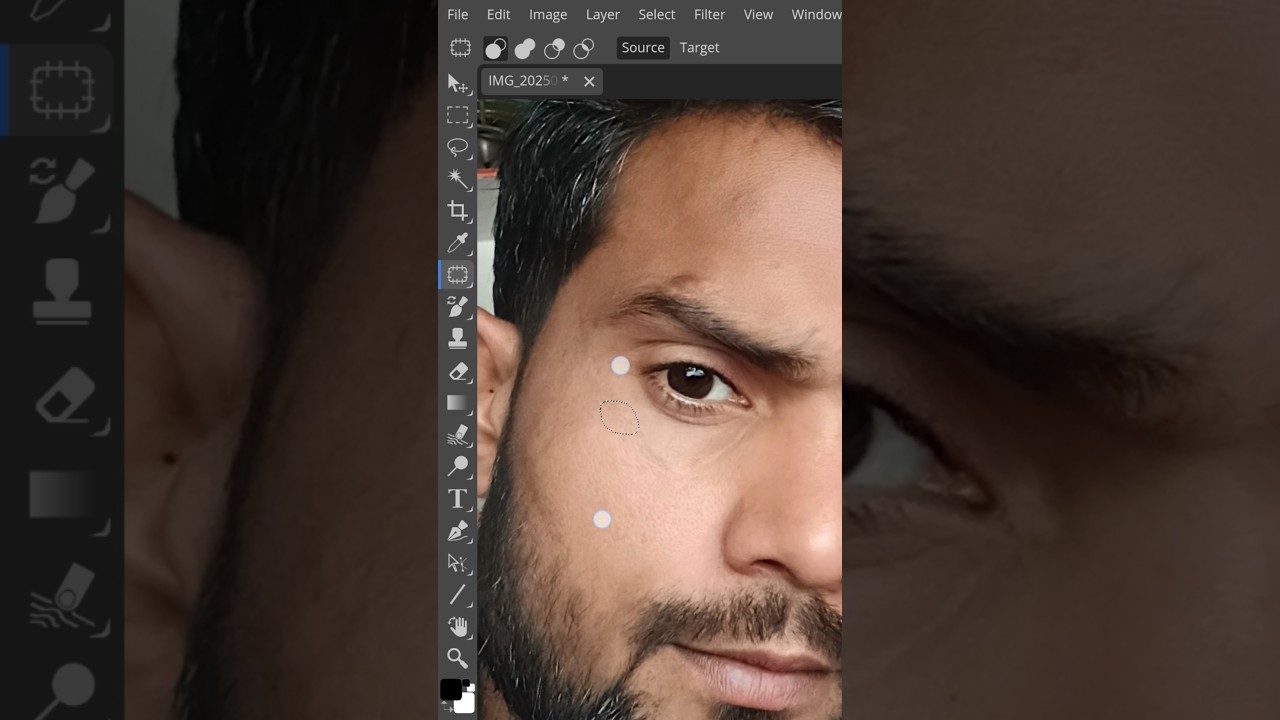Viewport: 1280px width, 720px height.
Task: Select the Path Select tool
Action: 458,562
